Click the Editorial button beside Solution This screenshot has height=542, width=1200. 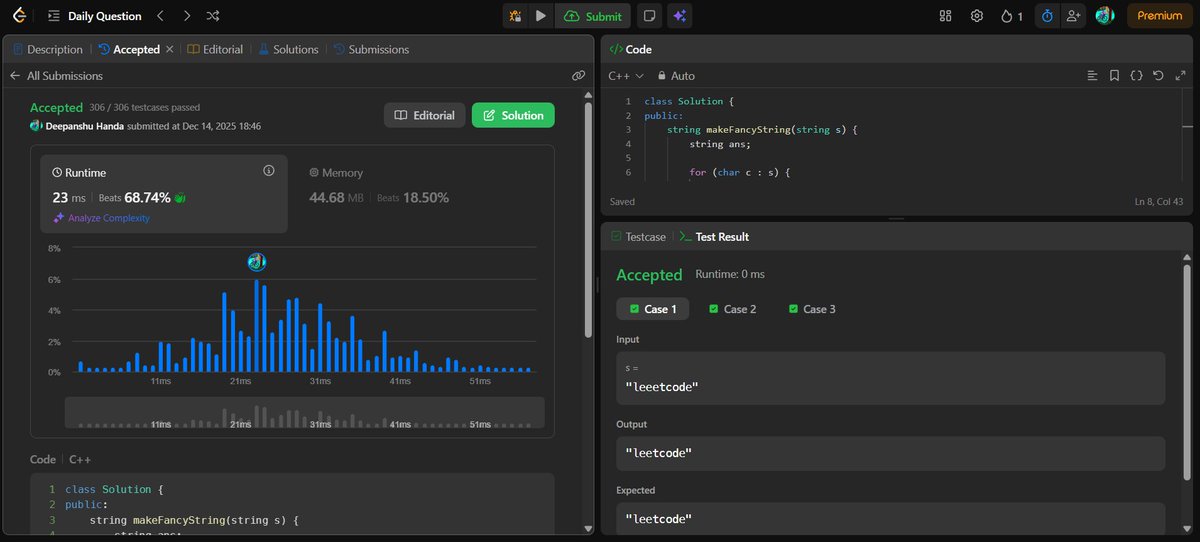point(425,116)
